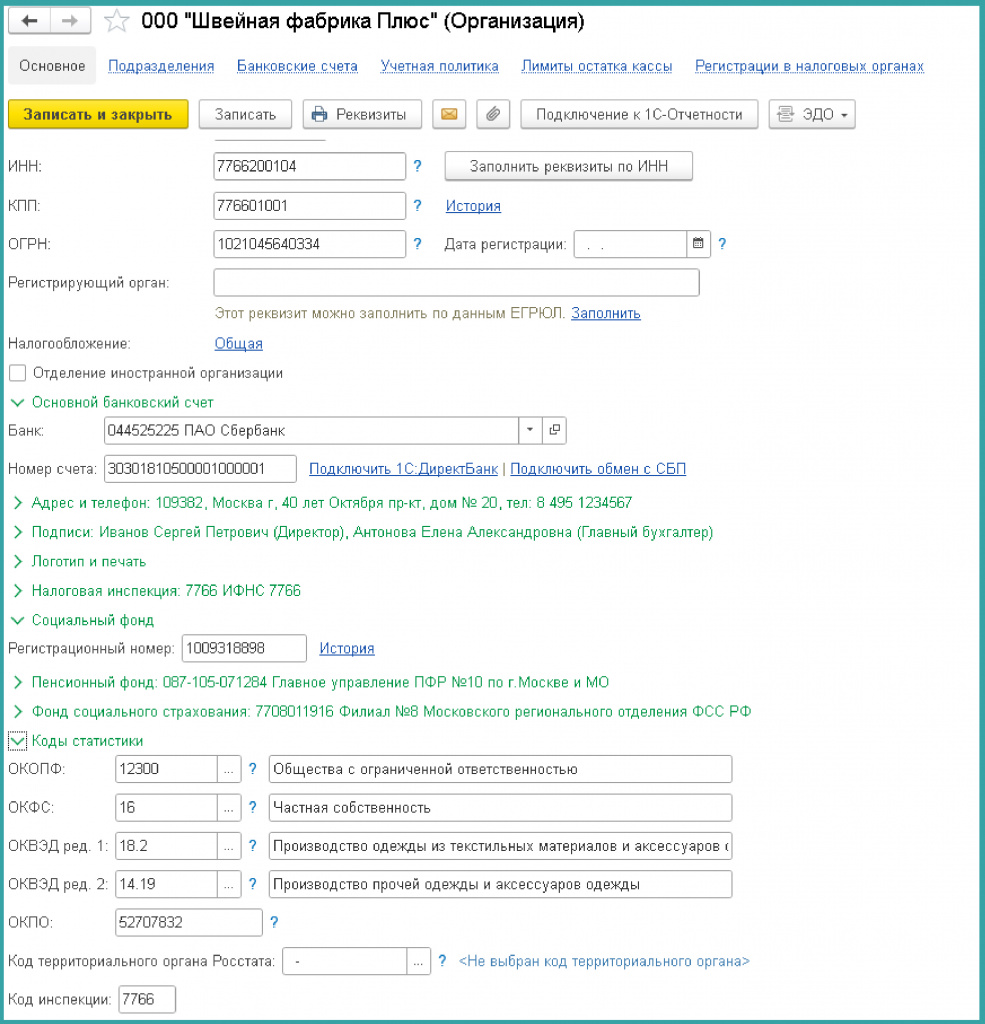The width and height of the screenshot is (985, 1024).
Task: Open calendar for registration date
Action: click(698, 244)
